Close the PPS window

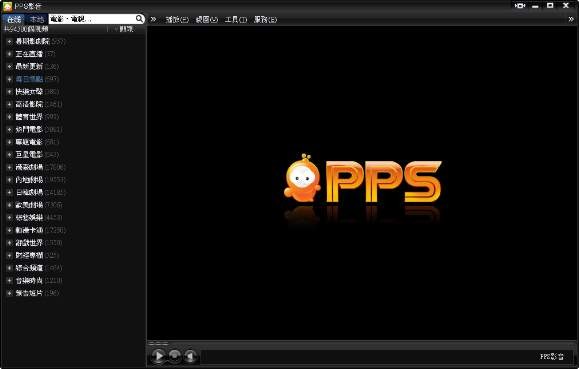(x=566, y=6)
